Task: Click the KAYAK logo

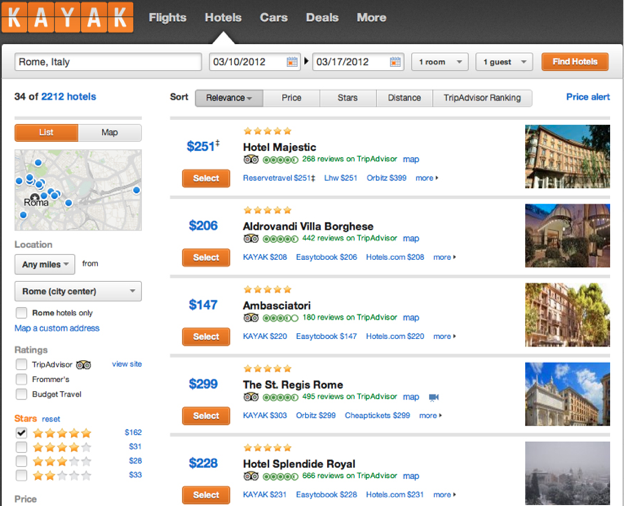Action: pos(67,17)
